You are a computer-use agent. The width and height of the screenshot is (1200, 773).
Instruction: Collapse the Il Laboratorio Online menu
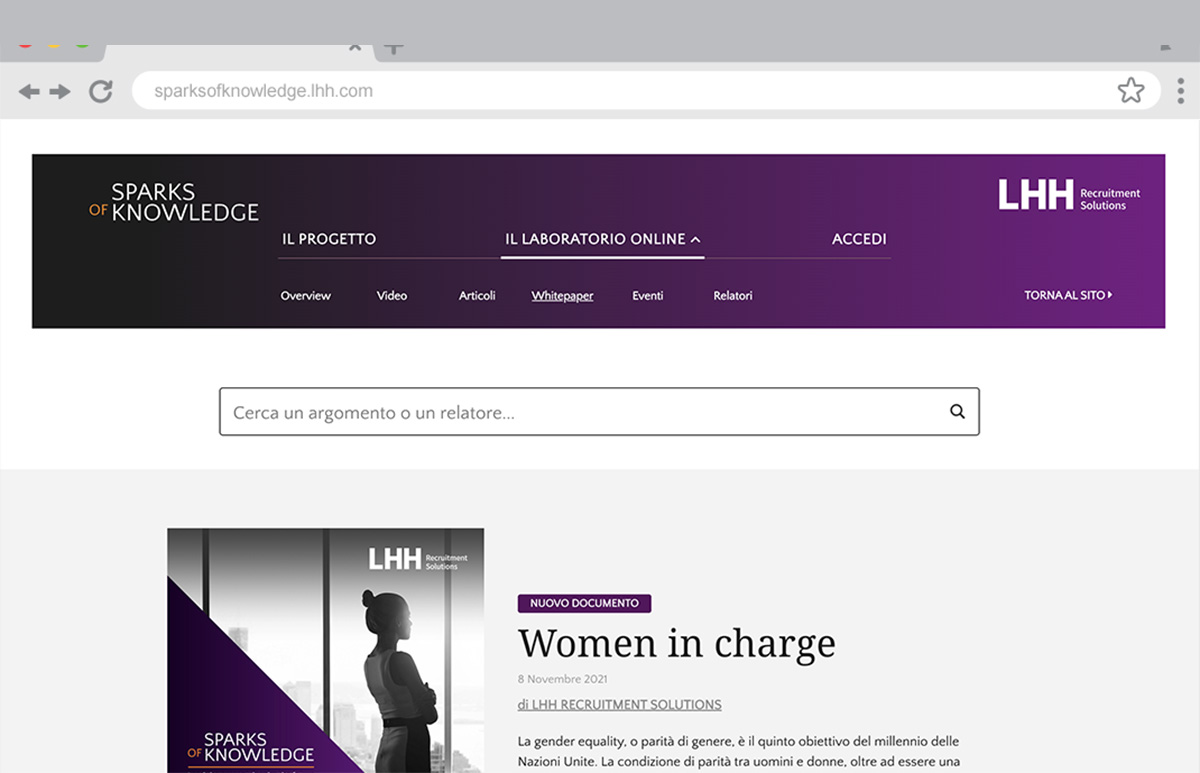click(x=602, y=239)
